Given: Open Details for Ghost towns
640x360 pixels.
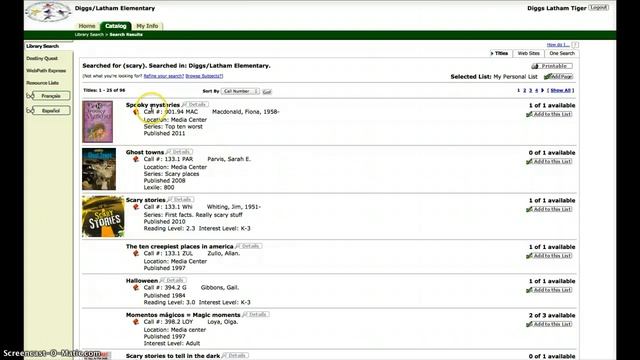Looking at the screenshot, I should click(180, 152).
